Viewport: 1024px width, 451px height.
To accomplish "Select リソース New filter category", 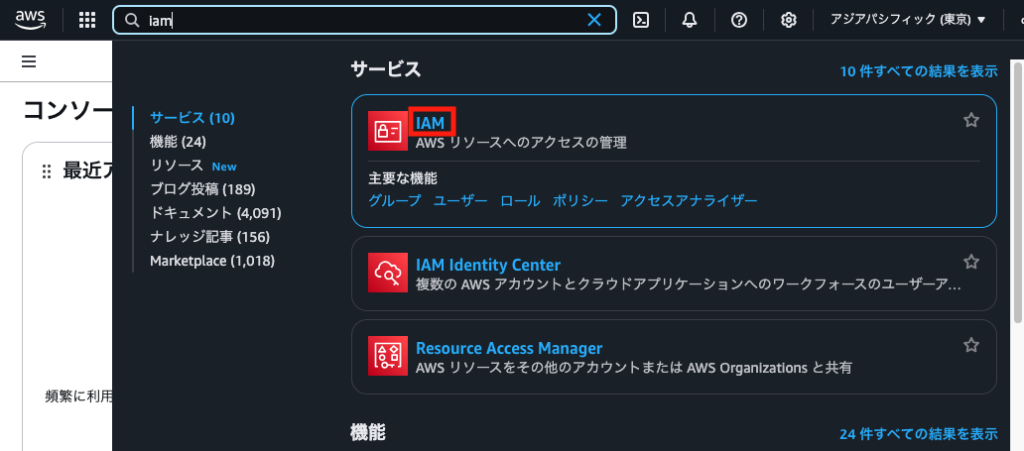I will [x=193, y=166].
